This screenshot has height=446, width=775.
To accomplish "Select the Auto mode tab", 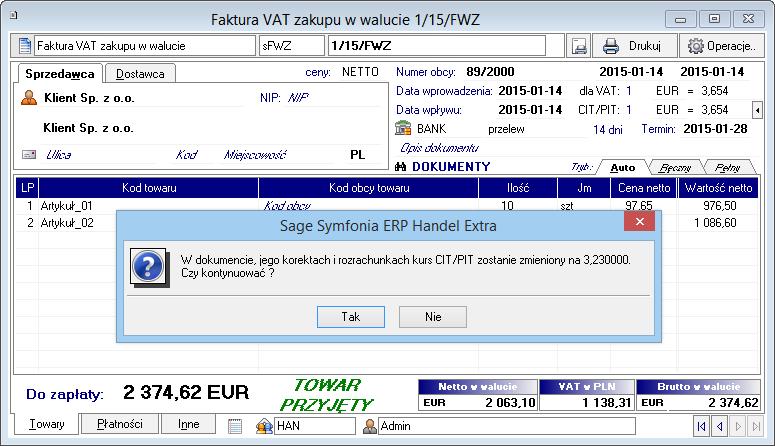I will click(623, 168).
